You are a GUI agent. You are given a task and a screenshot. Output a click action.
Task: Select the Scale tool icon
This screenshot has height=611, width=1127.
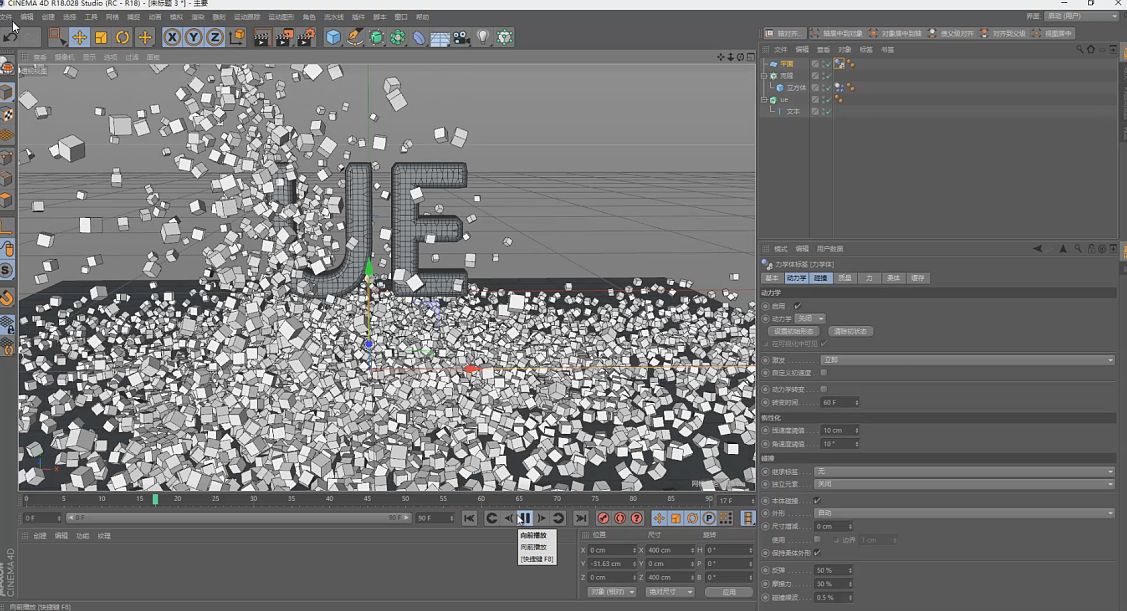coord(101,37)
